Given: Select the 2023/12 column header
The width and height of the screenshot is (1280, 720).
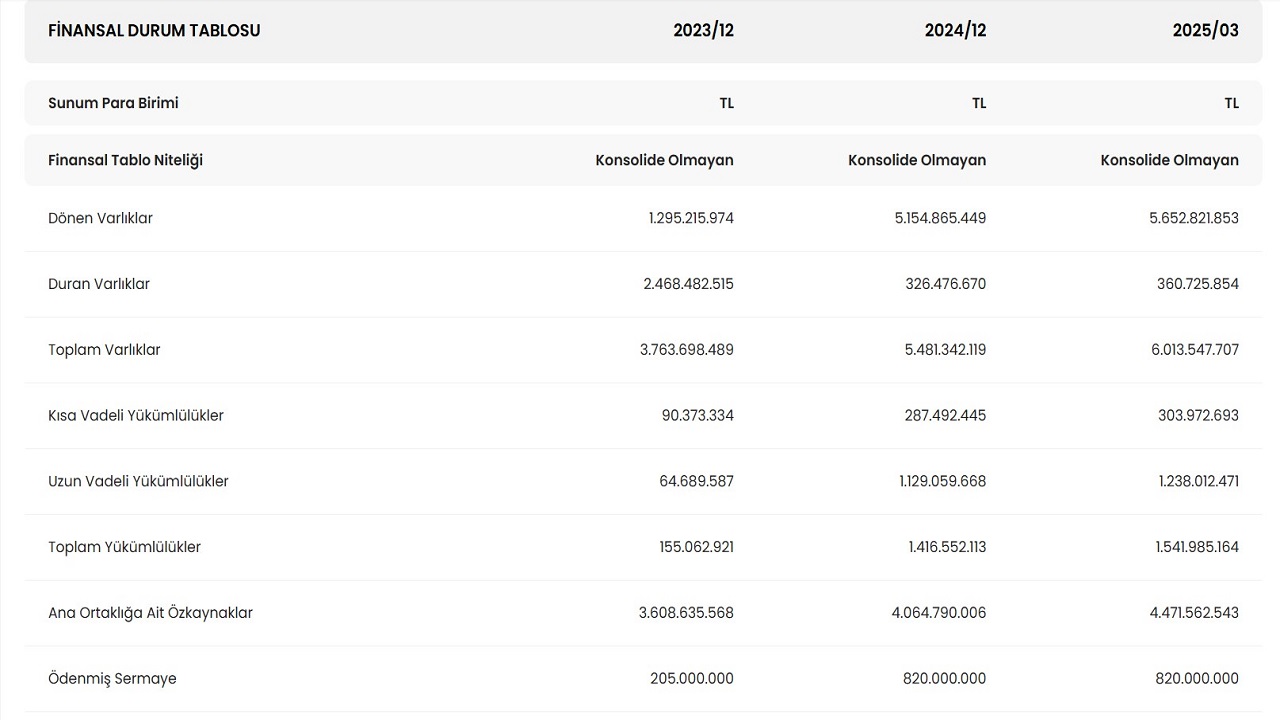Looking at the screenshot, I should click(x=703, y=30).
